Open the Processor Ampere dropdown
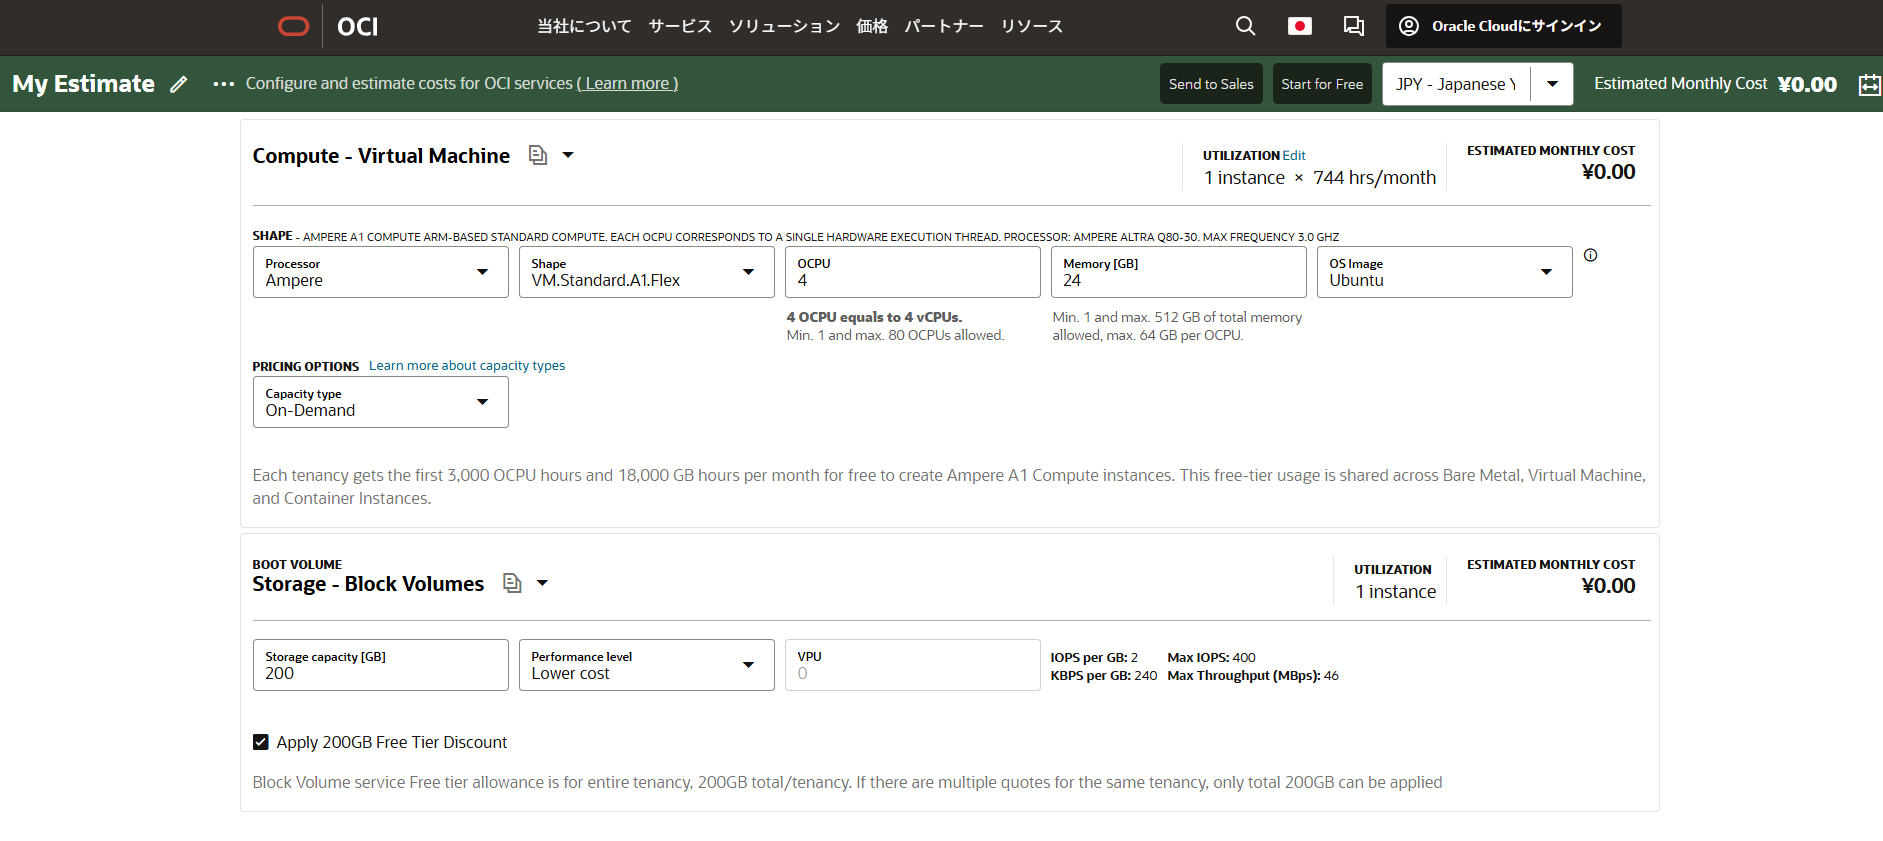This screenshot has width=1883, height=841. (x=380, y=272)
